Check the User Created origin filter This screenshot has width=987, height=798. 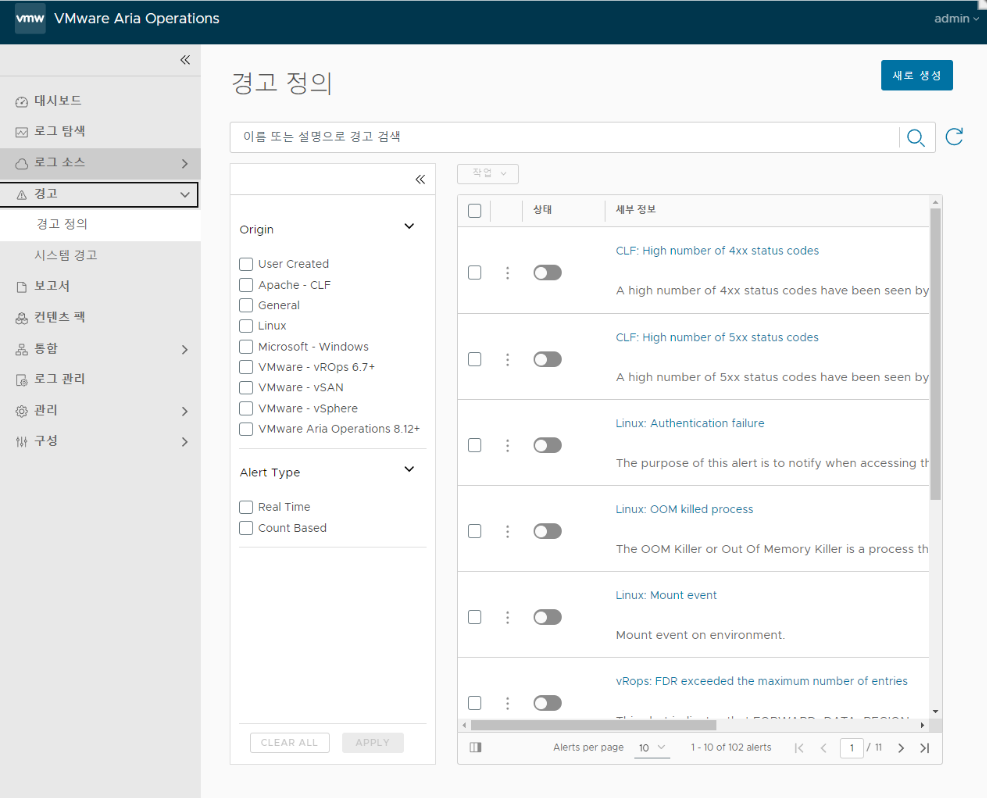pyautogui.click(x=246, y=264)
